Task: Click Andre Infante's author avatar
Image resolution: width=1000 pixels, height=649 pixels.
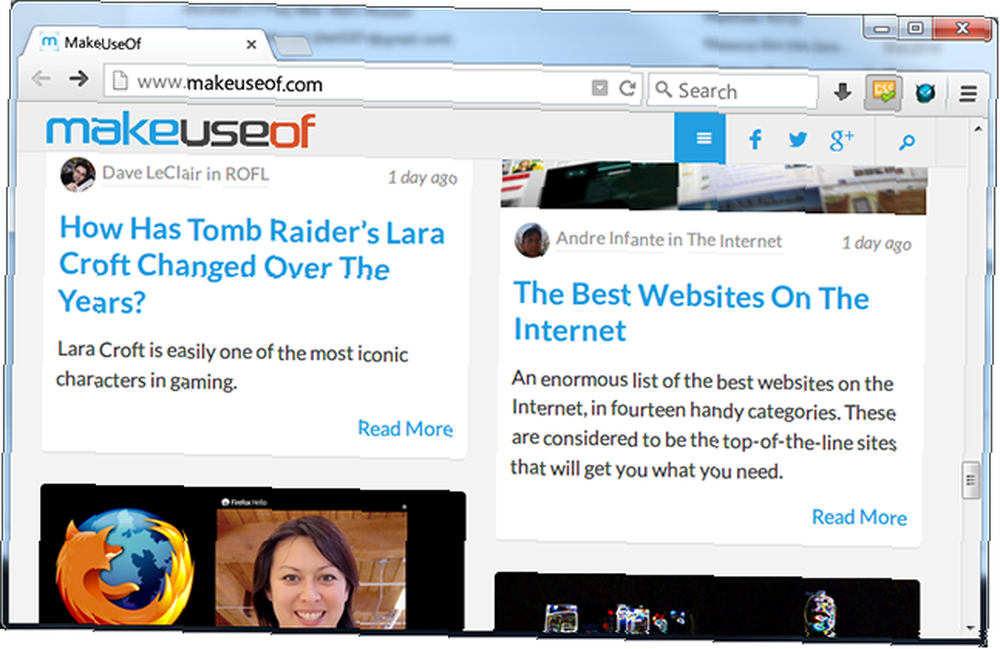Action: 532,240
